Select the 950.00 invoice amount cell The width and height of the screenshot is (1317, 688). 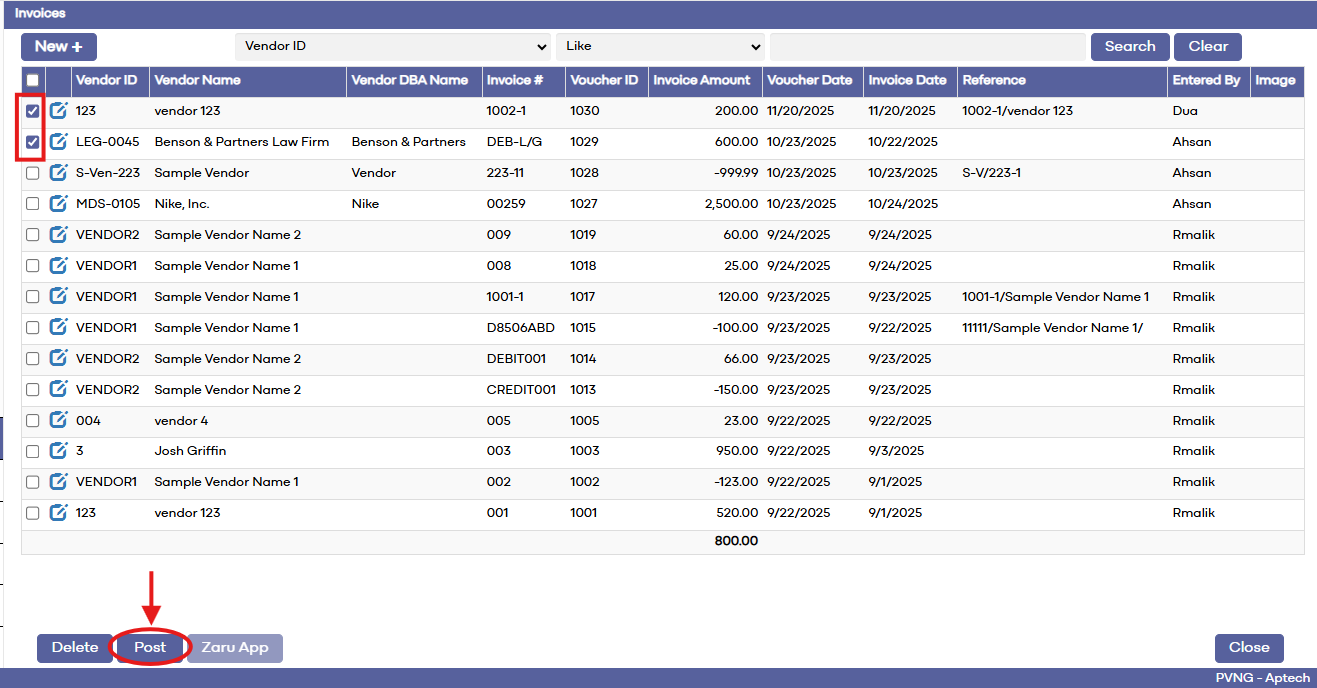[x=738, y=451]
